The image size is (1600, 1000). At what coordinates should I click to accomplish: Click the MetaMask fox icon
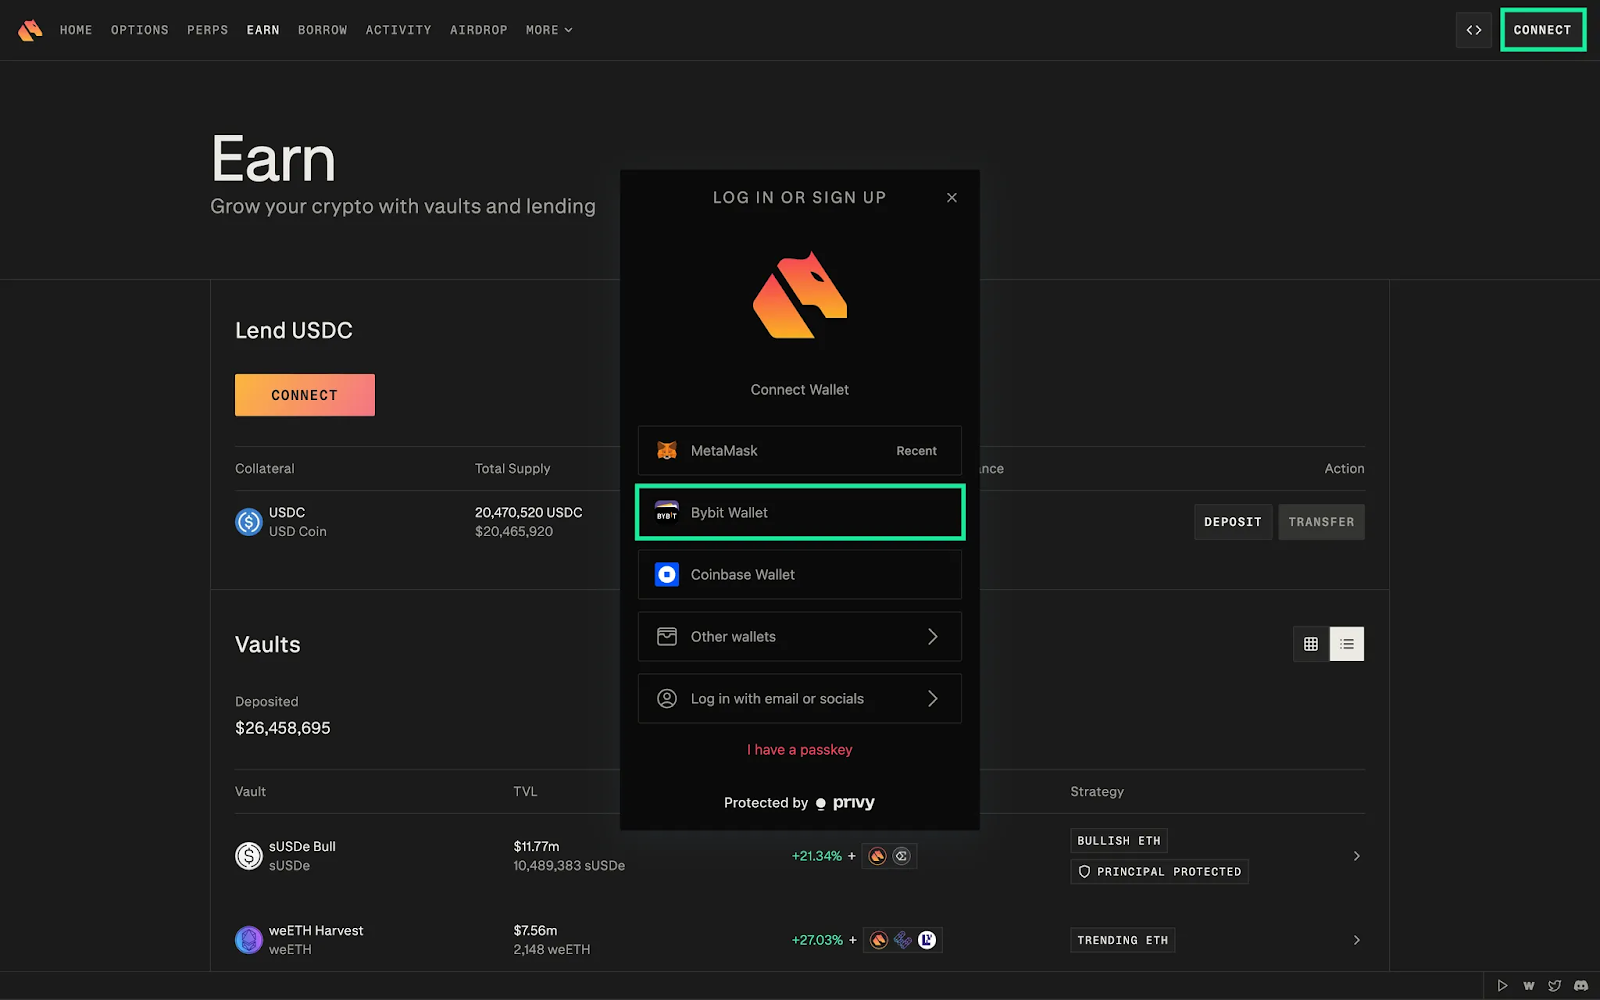pos(667,451)
